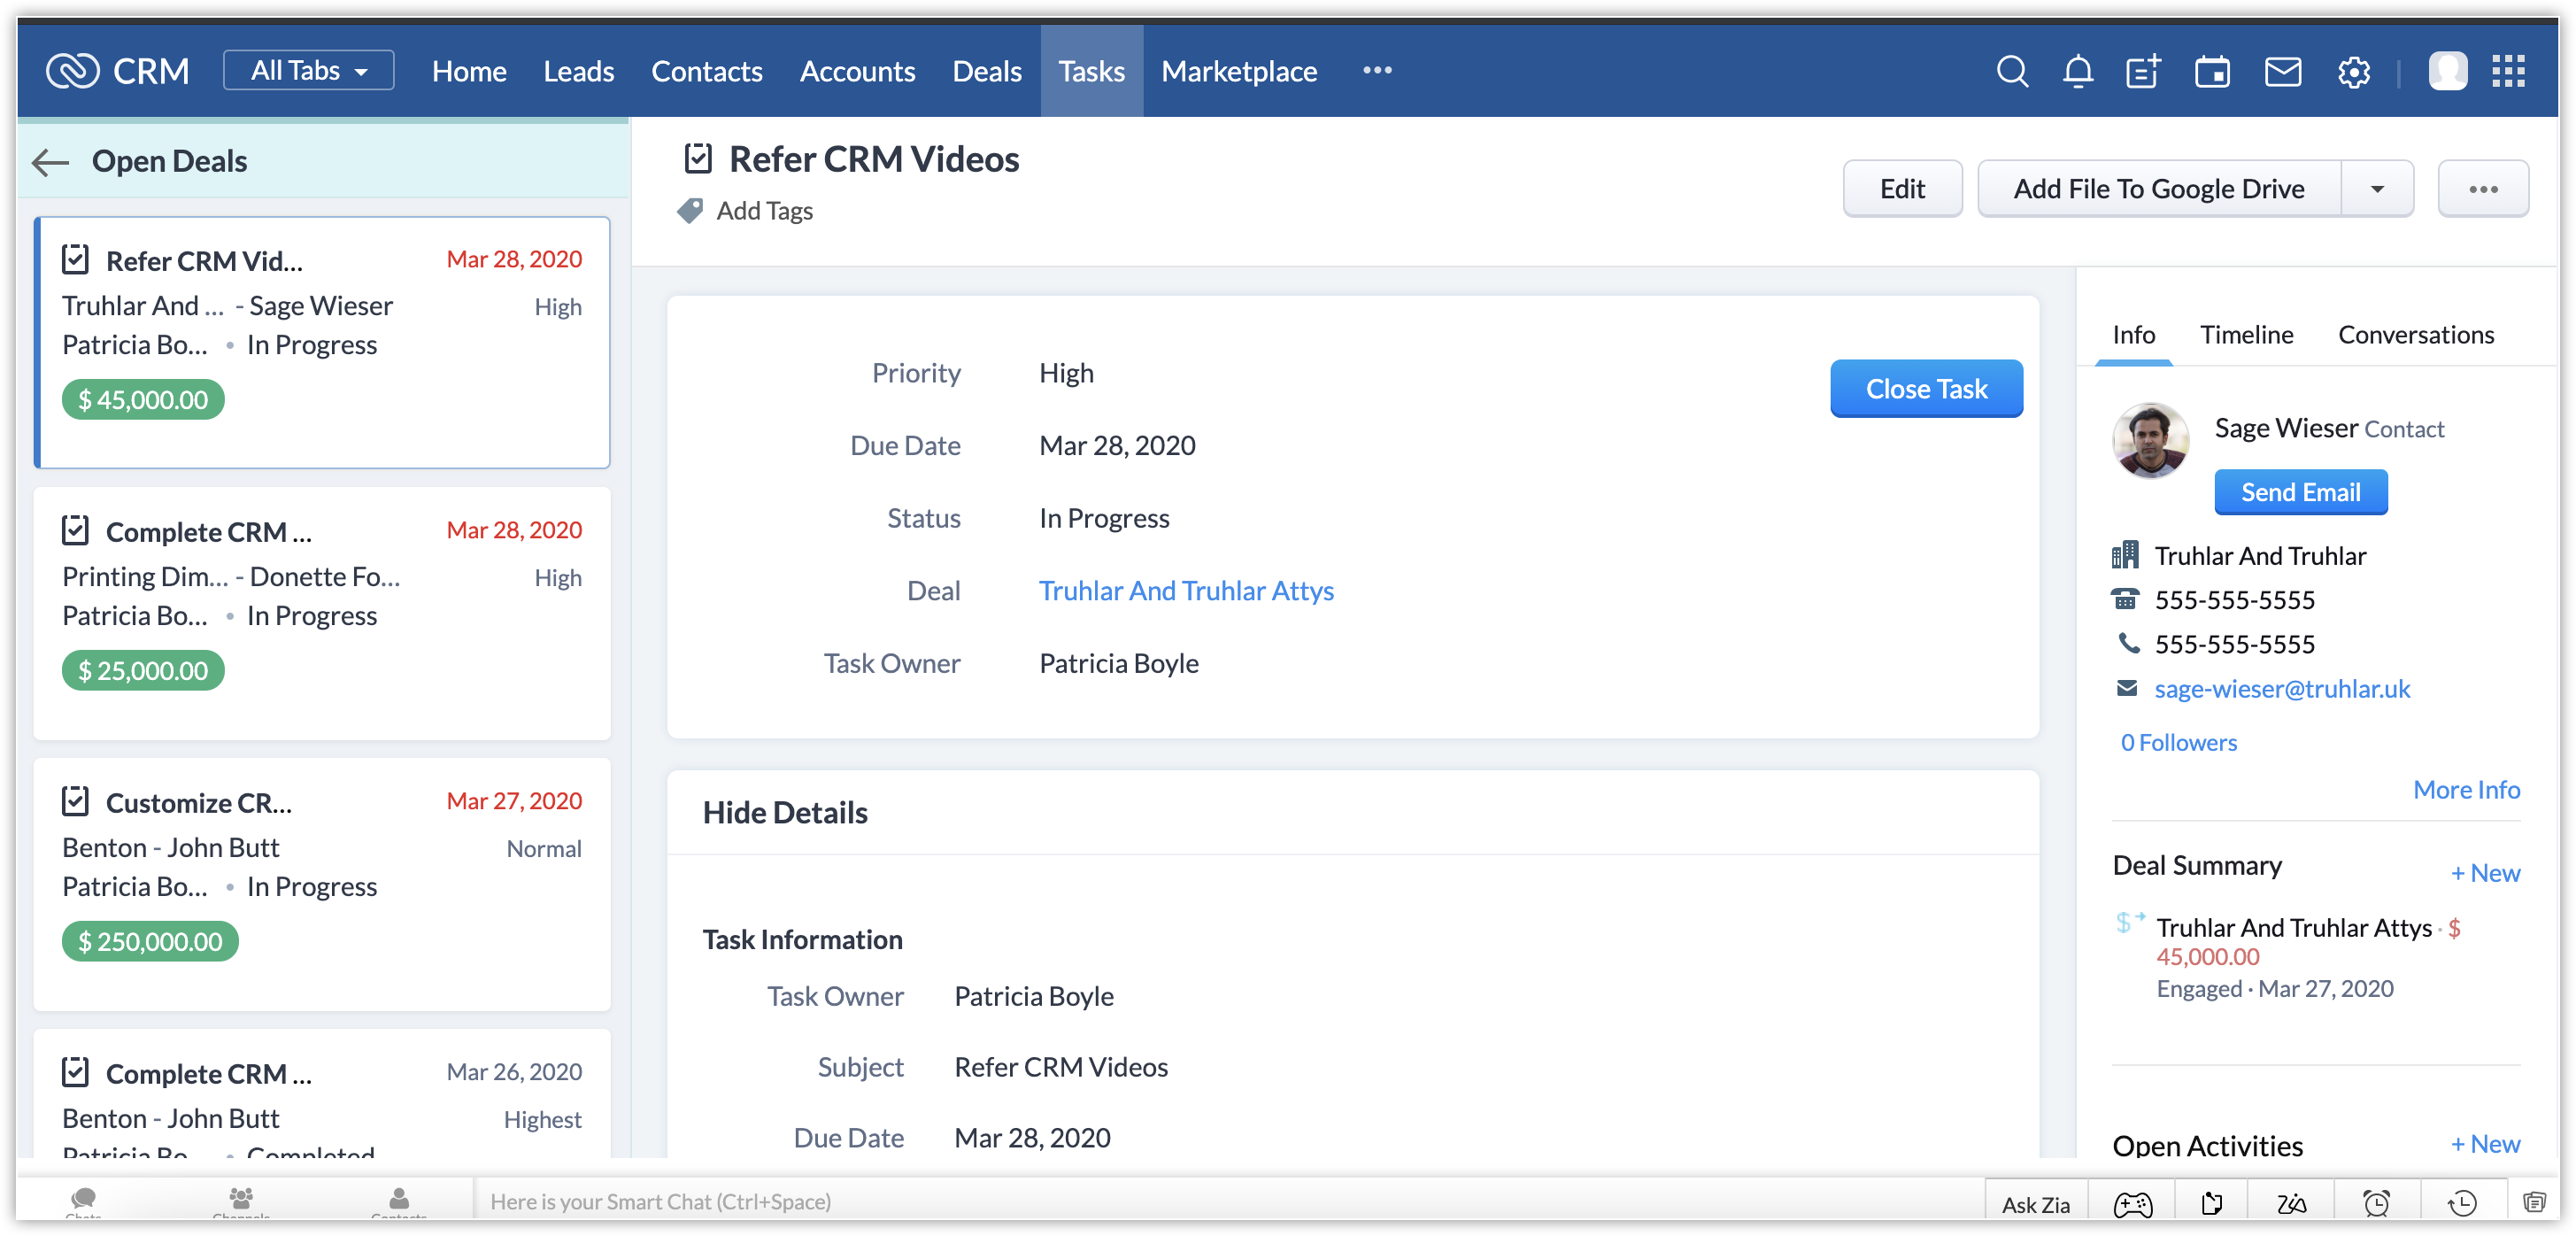Click the back arrow beside Open Deals
The width and height of the screenshot is (2576, 1236).
point(50,162)
